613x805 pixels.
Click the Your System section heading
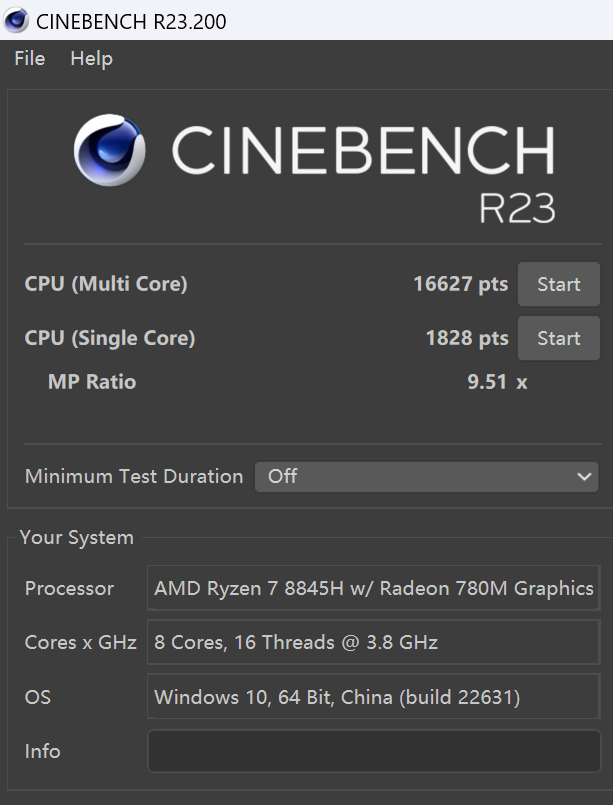pos(76,538)
